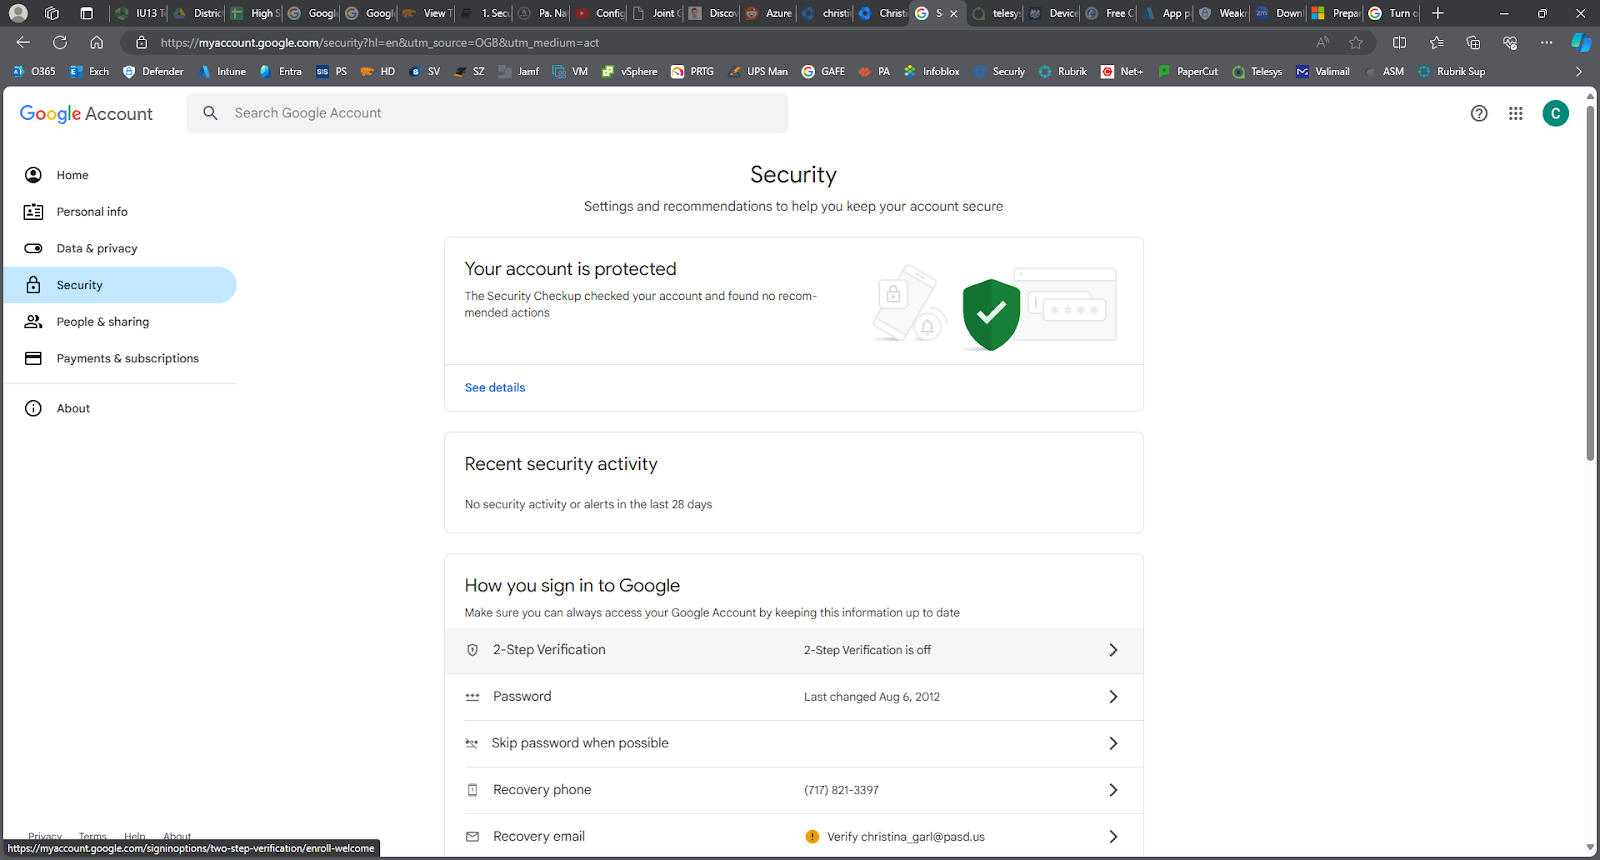Open Copilot icon in browser toolbar
Viewport: 1600px width, 860px height.
(1581, 42)
